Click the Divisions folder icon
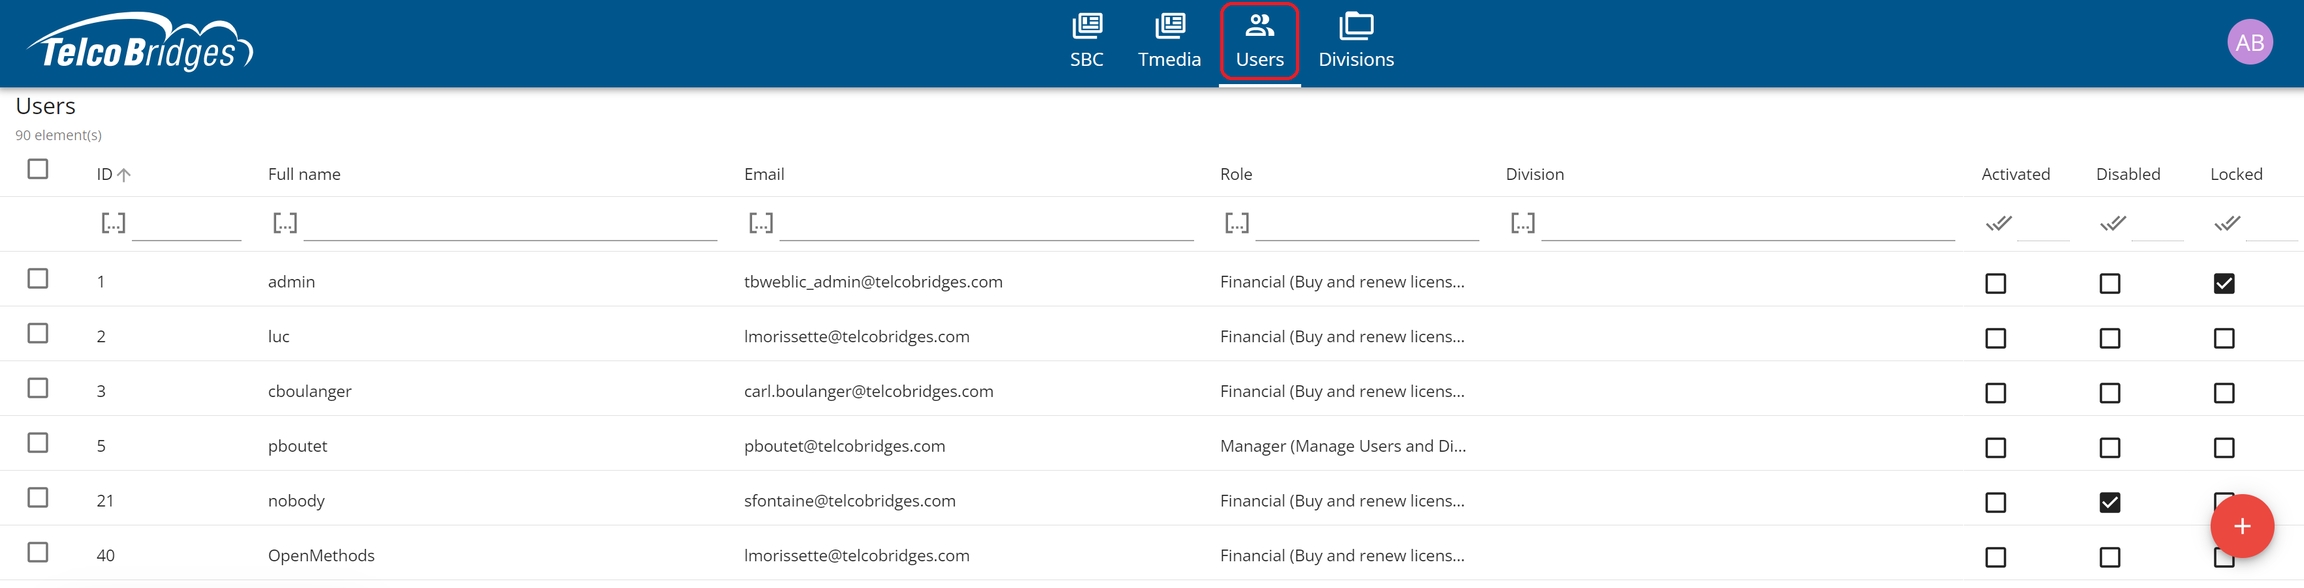This screenshot has height=588, width=2304. point(1355,26)
